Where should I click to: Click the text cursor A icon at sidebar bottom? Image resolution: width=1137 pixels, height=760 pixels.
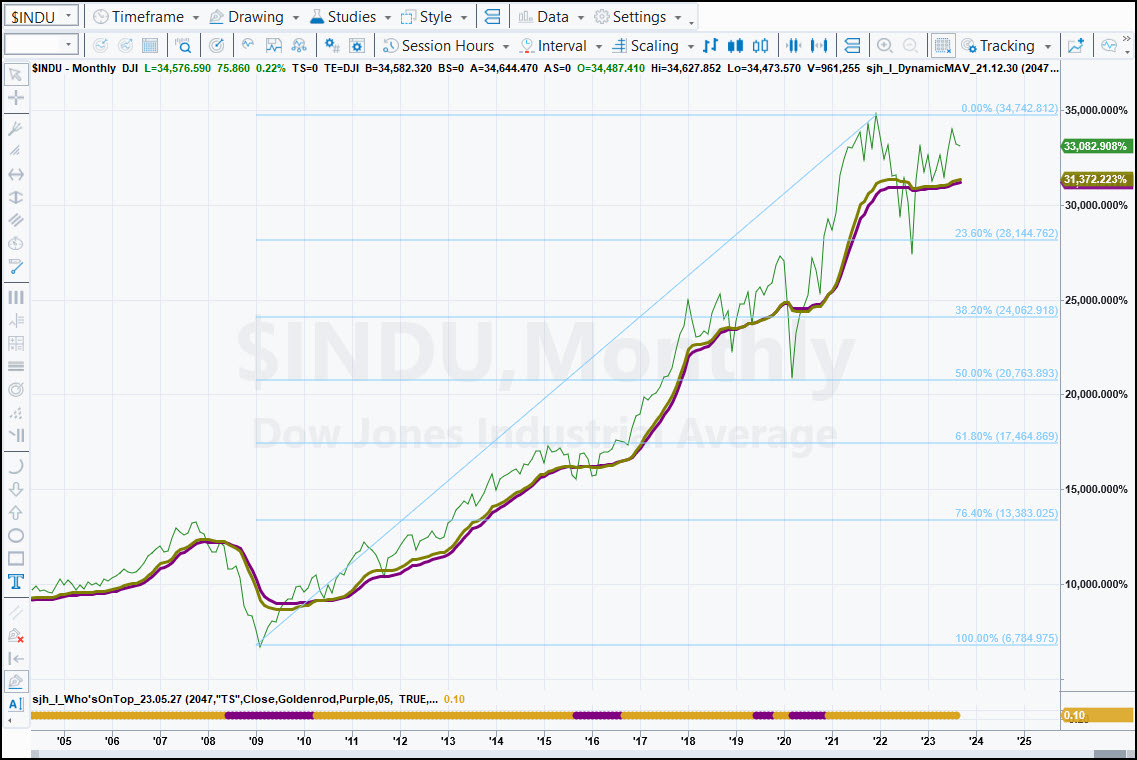[15, 703]
